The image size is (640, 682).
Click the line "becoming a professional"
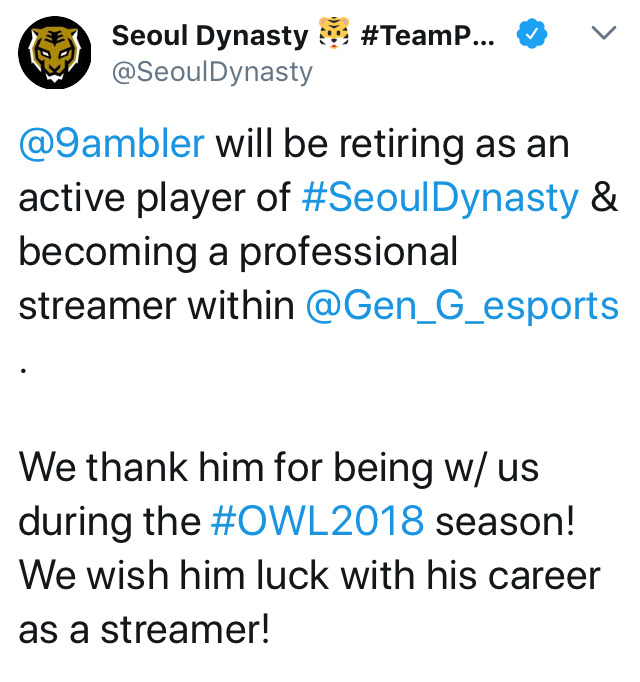coord(238,251)
